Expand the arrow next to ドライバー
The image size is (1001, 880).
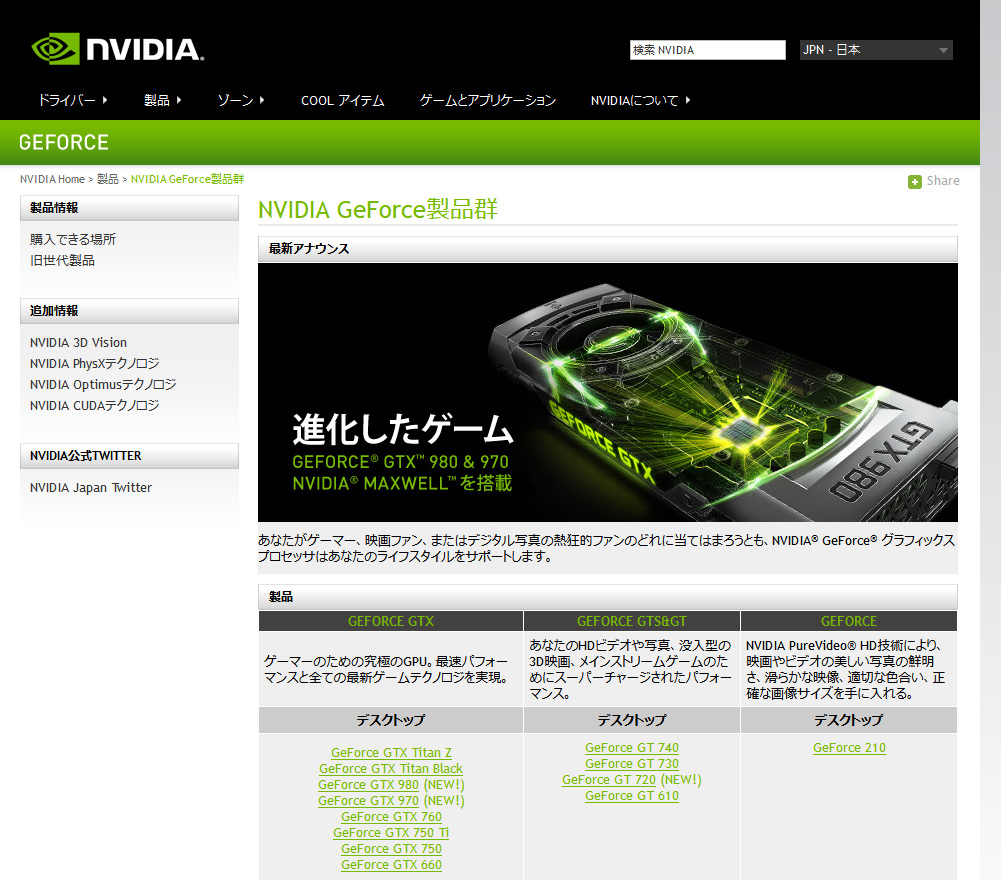[105, 100]
